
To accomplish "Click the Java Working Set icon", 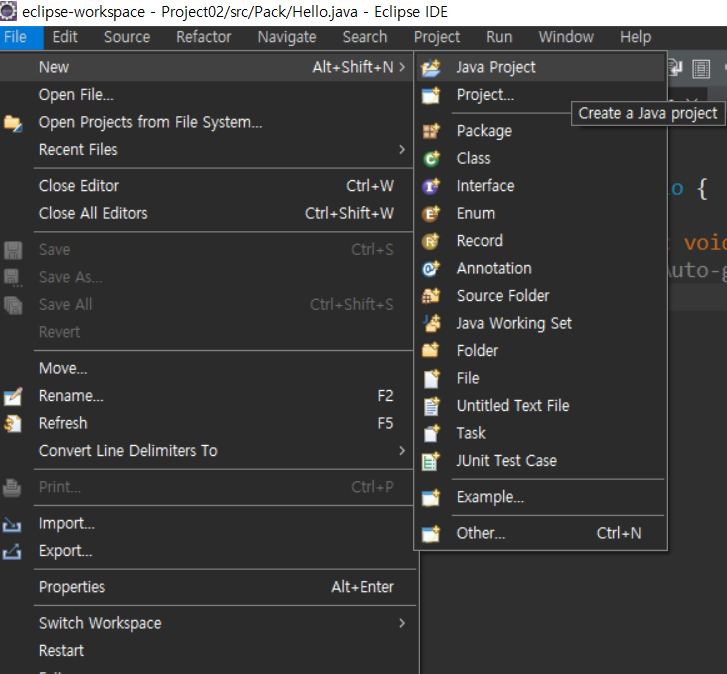I will click(x=432, y=323).
